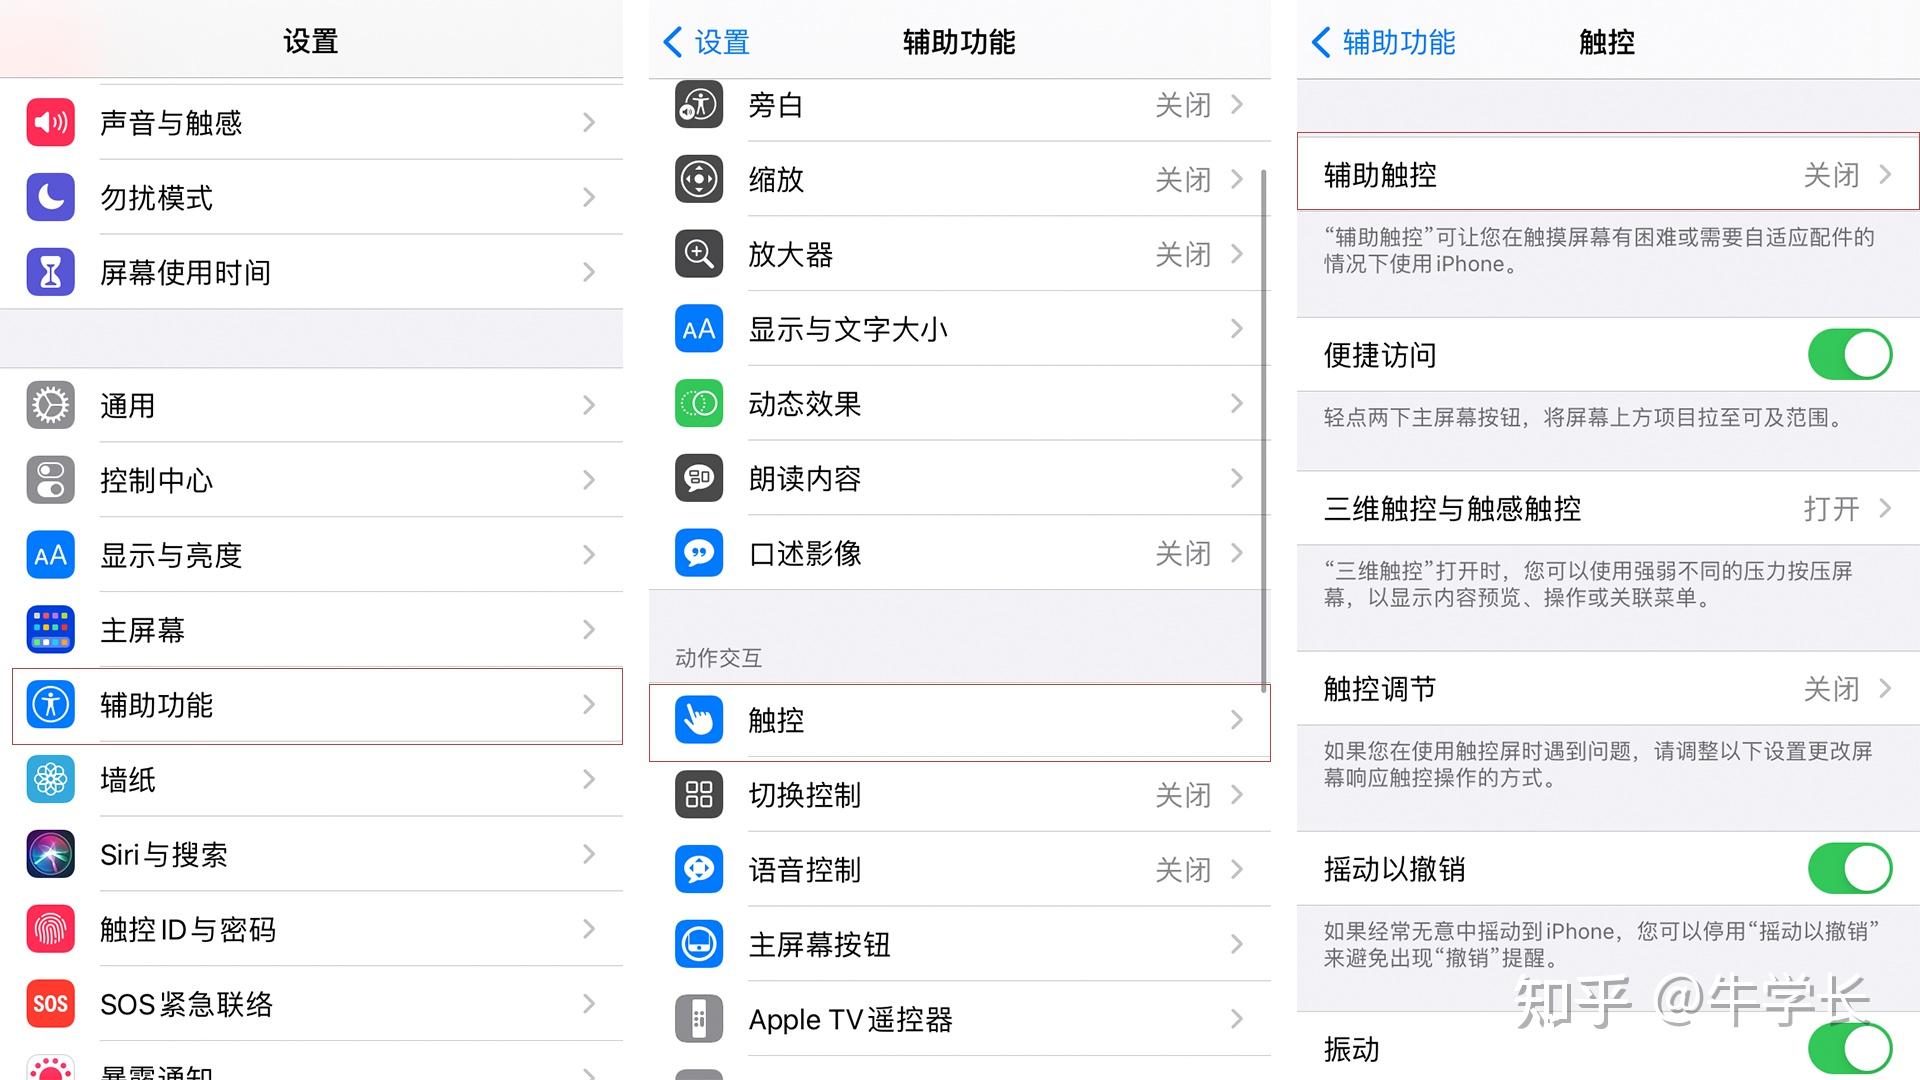Expand the 通用 settings chevron

click(589, 405)
